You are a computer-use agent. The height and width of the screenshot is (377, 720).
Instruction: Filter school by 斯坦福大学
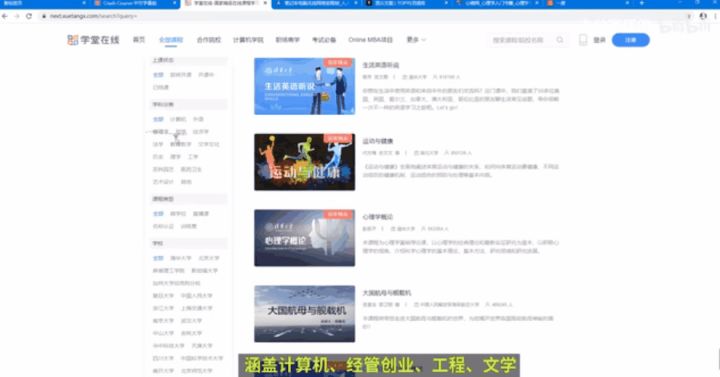[x=204, y=270]
